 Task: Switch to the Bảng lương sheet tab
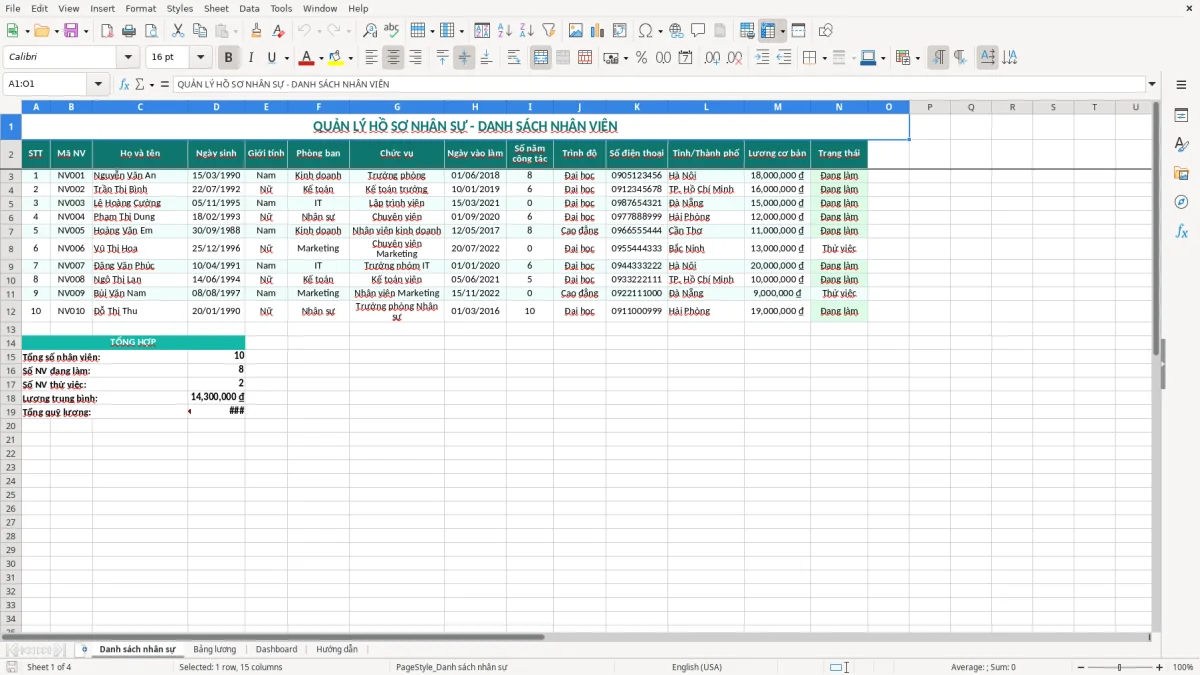click(x=214, y=649)
